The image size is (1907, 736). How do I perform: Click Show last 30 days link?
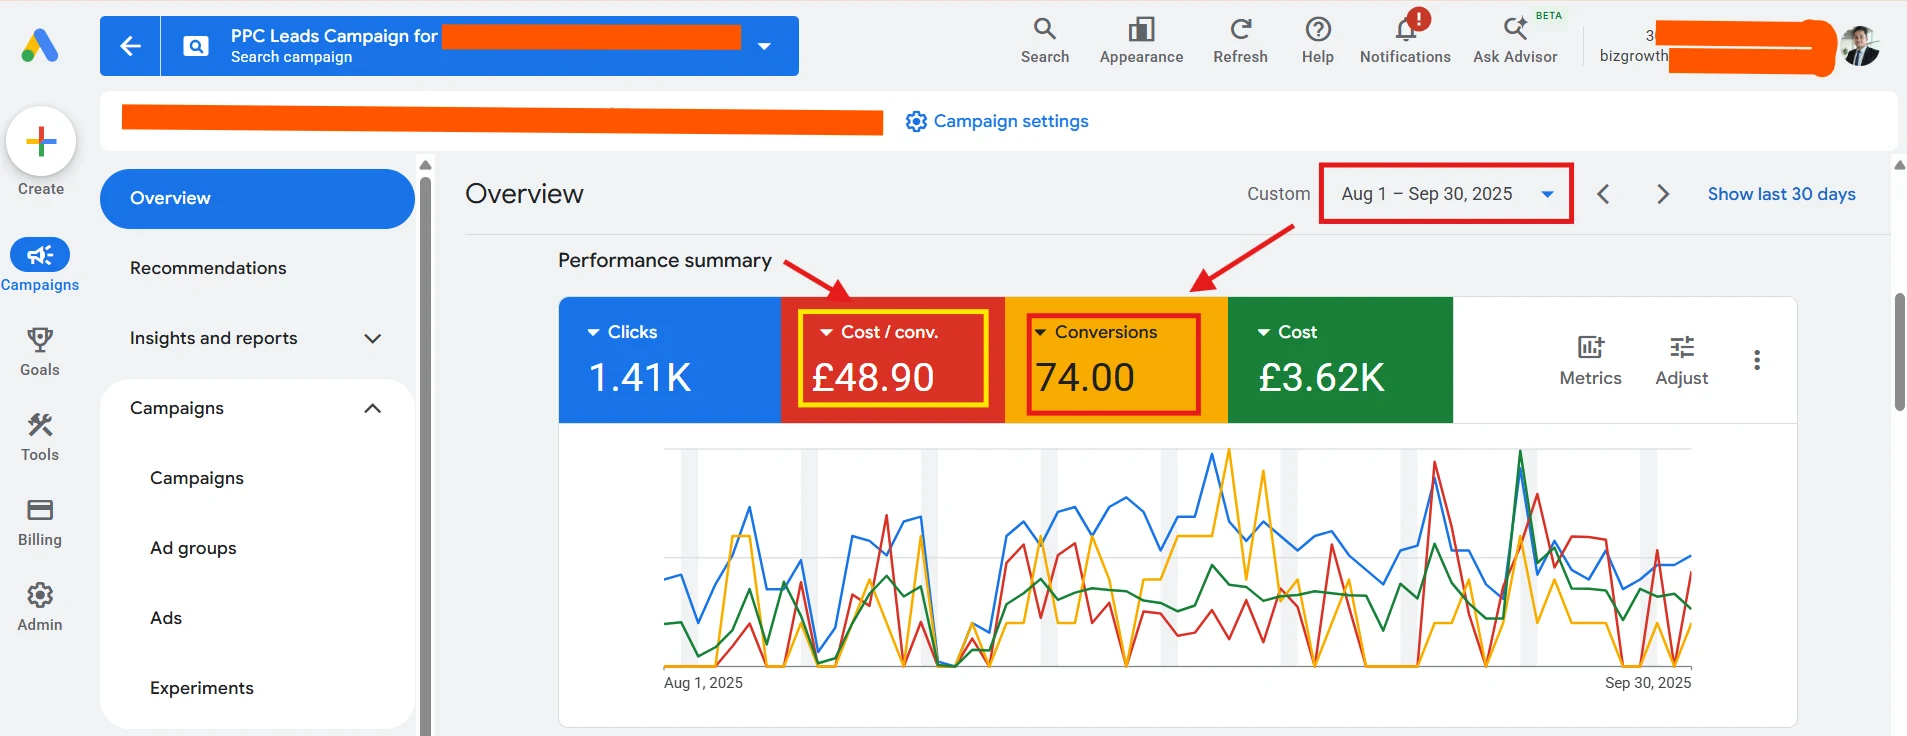pos(1781,194)
